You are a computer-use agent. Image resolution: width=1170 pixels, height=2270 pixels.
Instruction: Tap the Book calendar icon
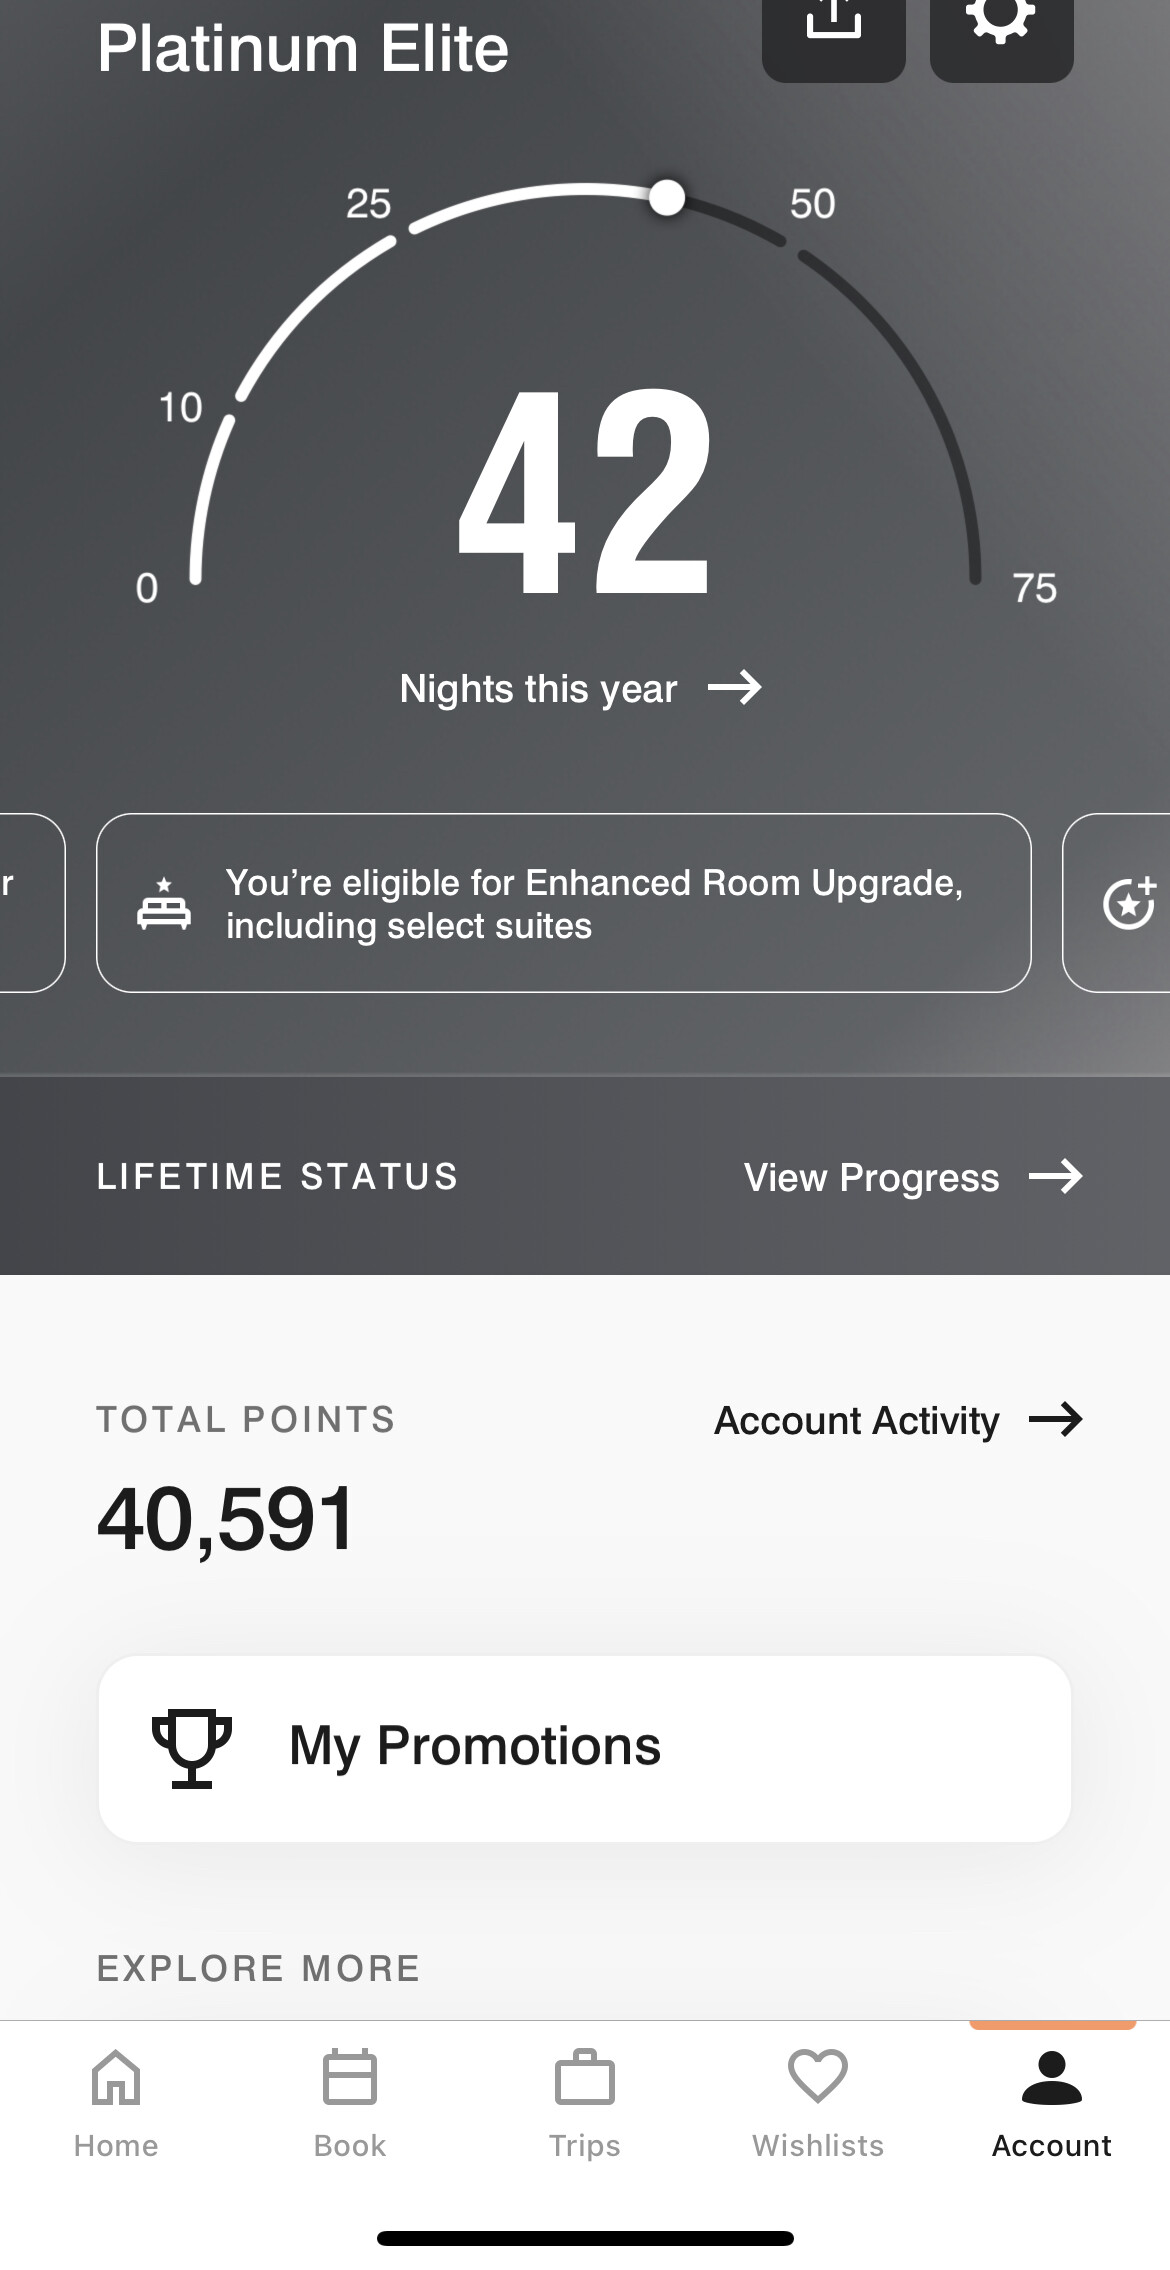pos(350,2078)
